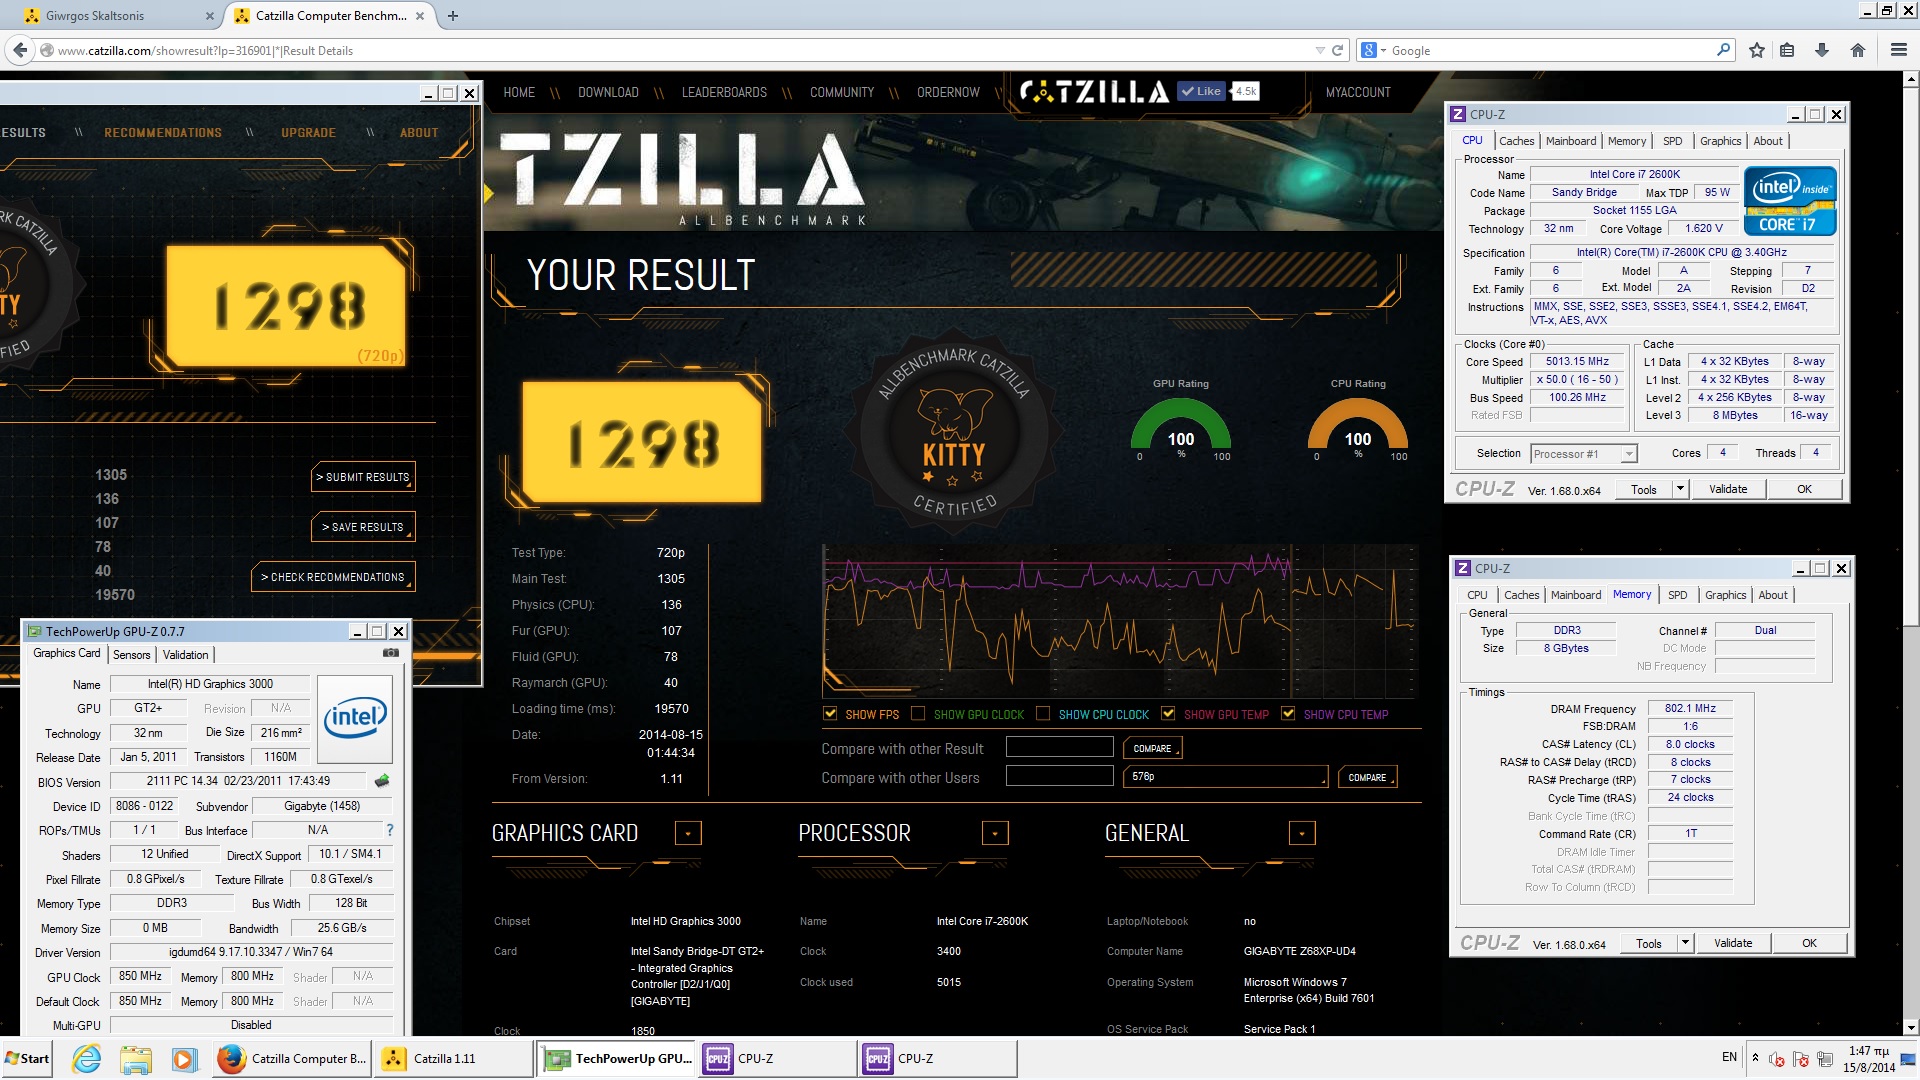Open DOWNLOAD in Catzilla site menu
The height and width of the screenshot is (1080, 1920).
pos(608,92)
